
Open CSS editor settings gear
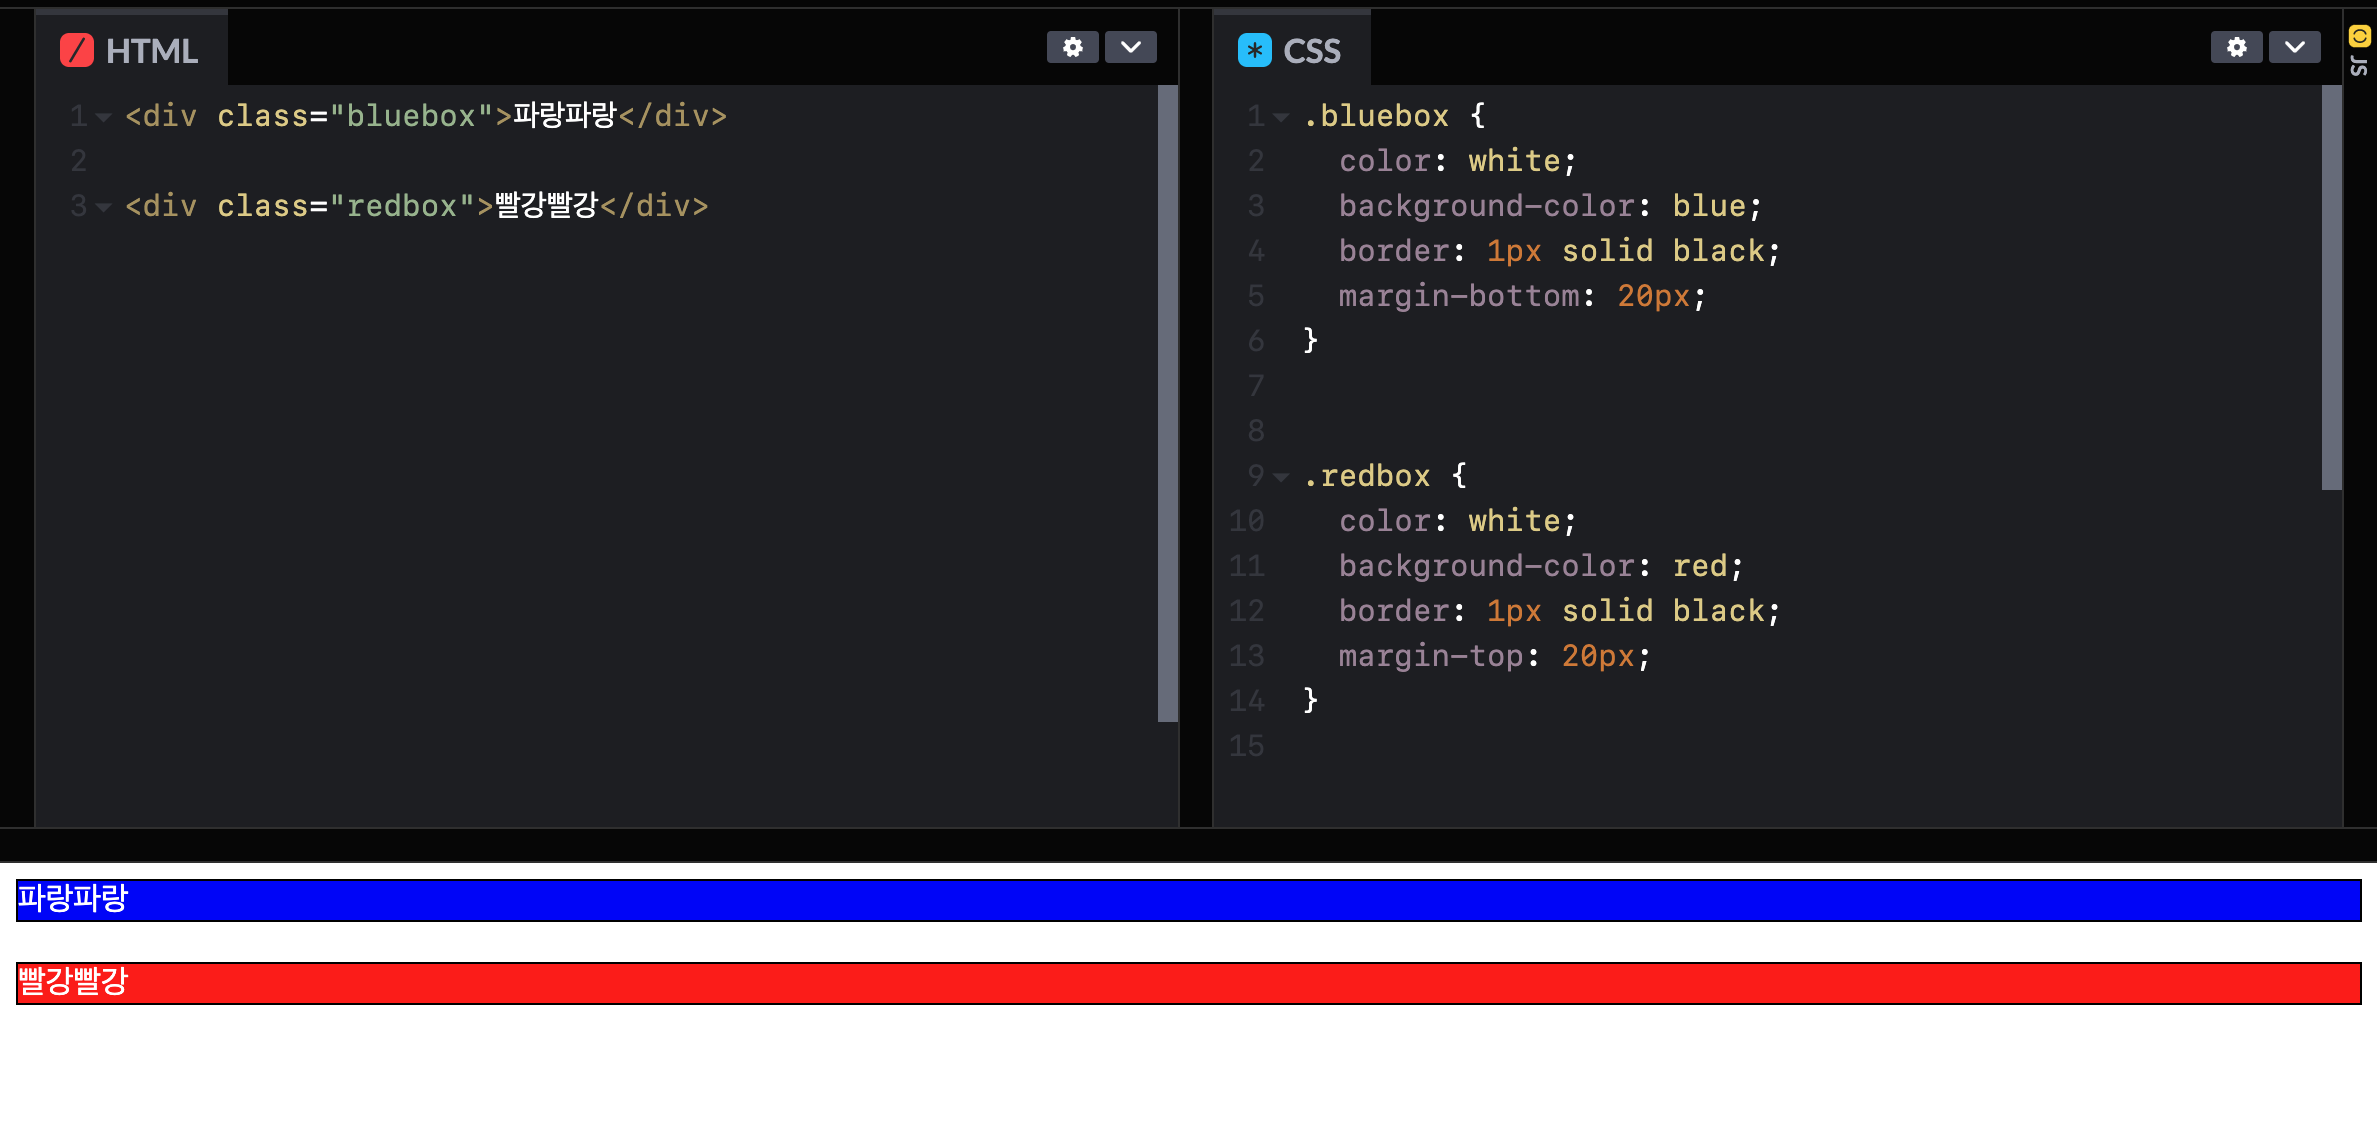2236,47
